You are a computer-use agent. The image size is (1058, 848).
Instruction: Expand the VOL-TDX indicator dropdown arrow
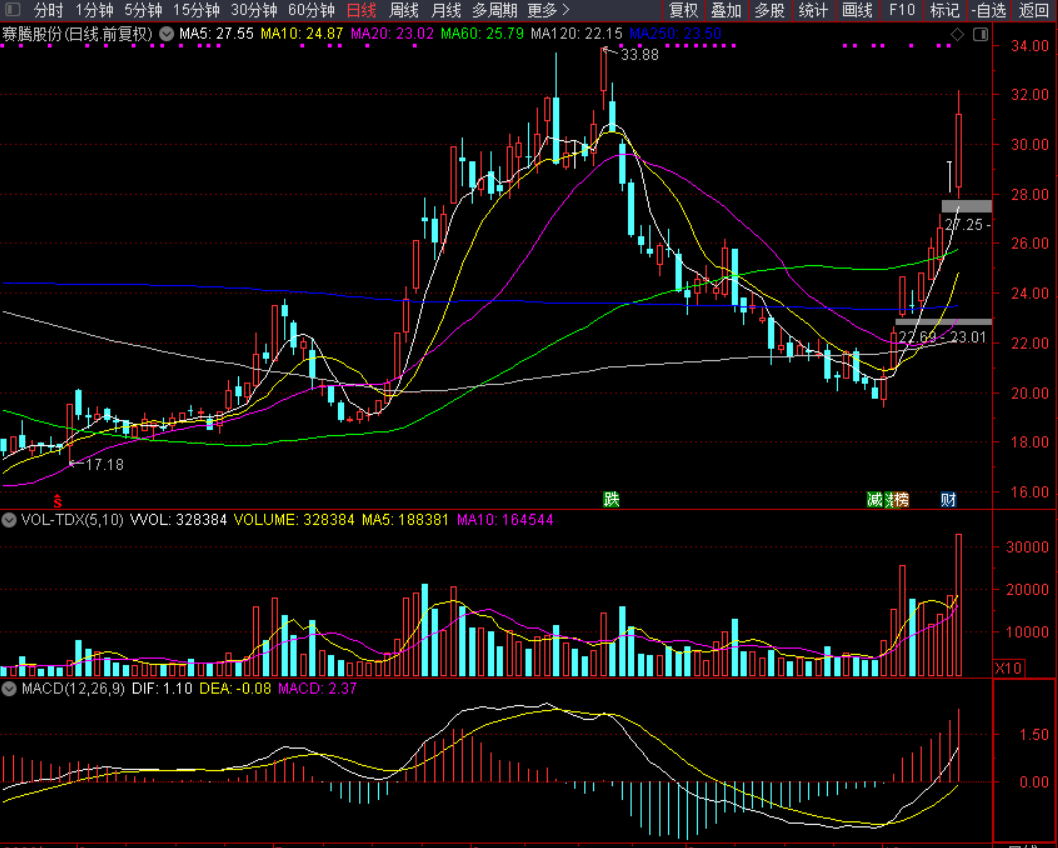click(x=8, y=520)
